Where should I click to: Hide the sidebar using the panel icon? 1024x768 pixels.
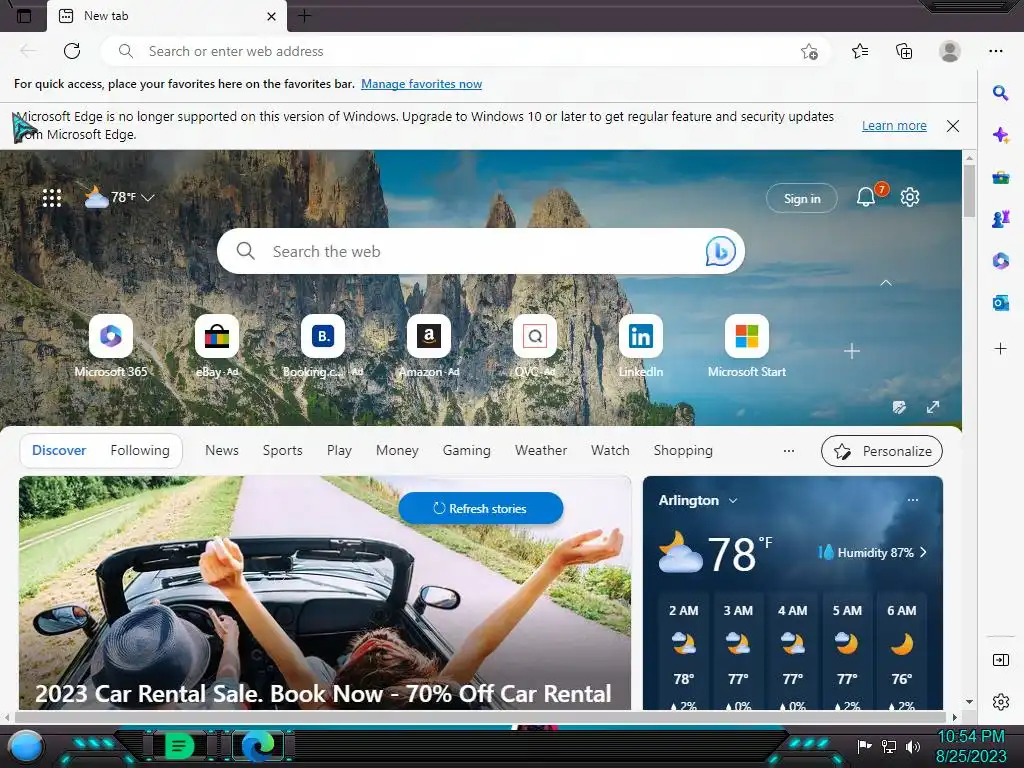(x=1000, y=660)
